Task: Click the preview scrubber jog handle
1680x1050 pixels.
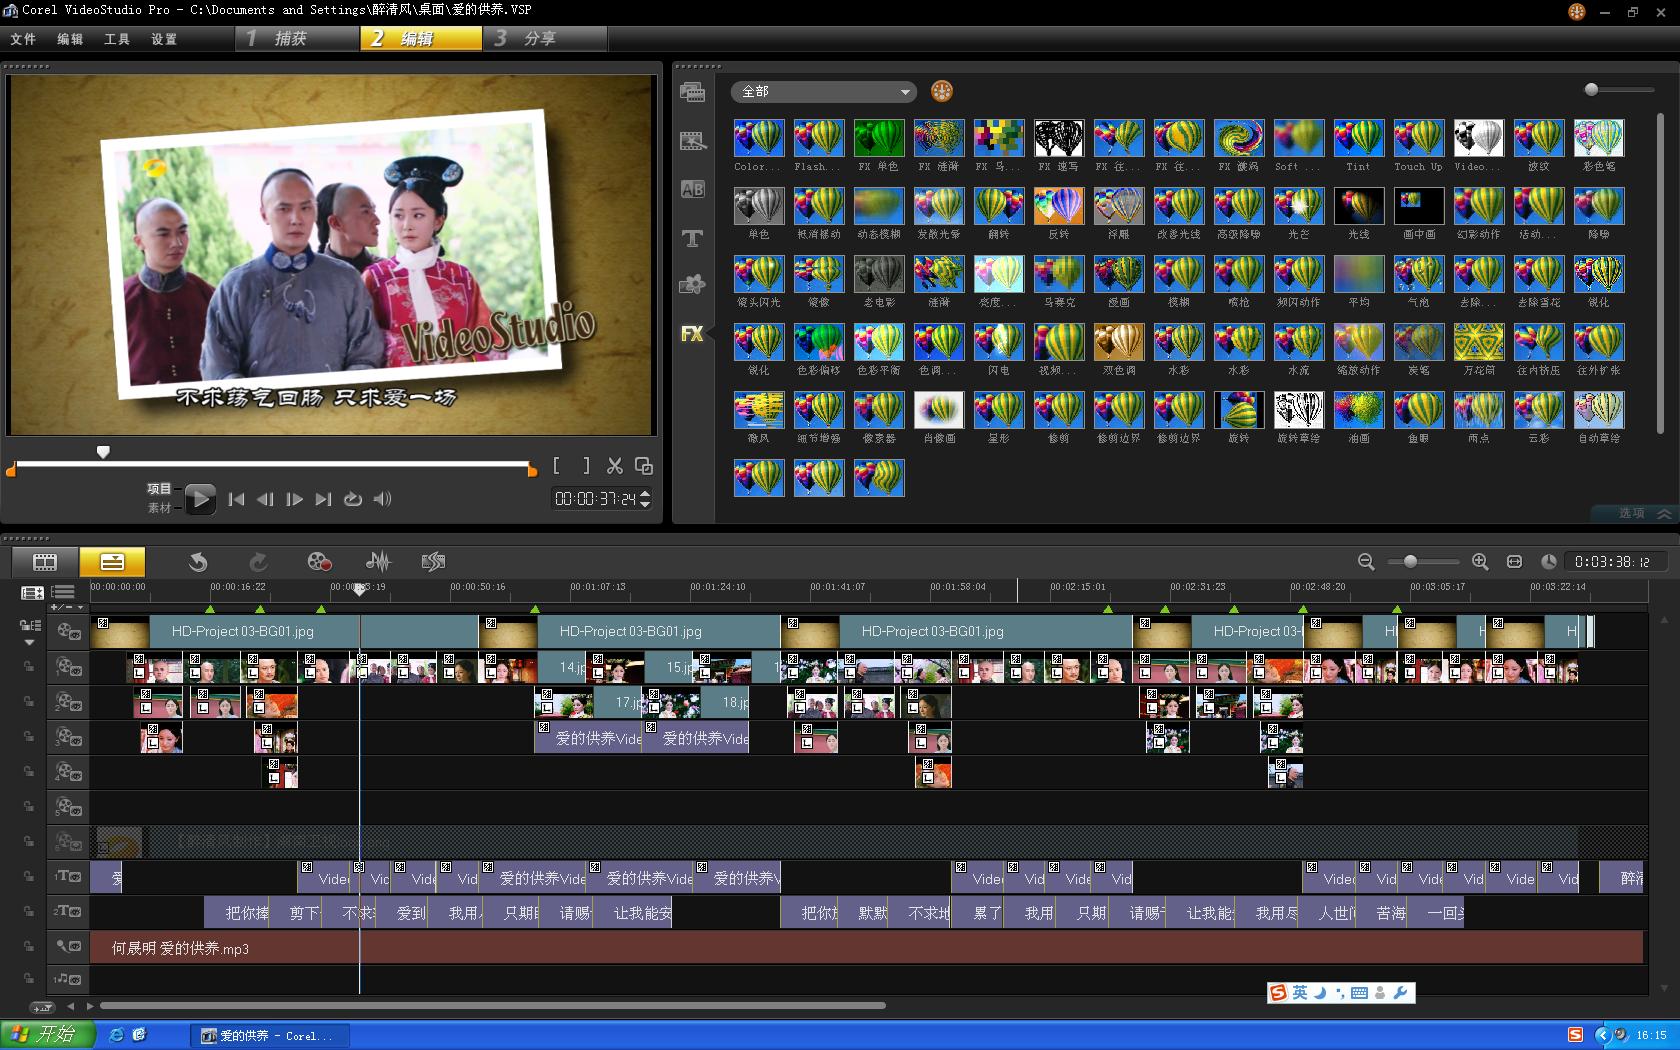Action: click(103, 452)
